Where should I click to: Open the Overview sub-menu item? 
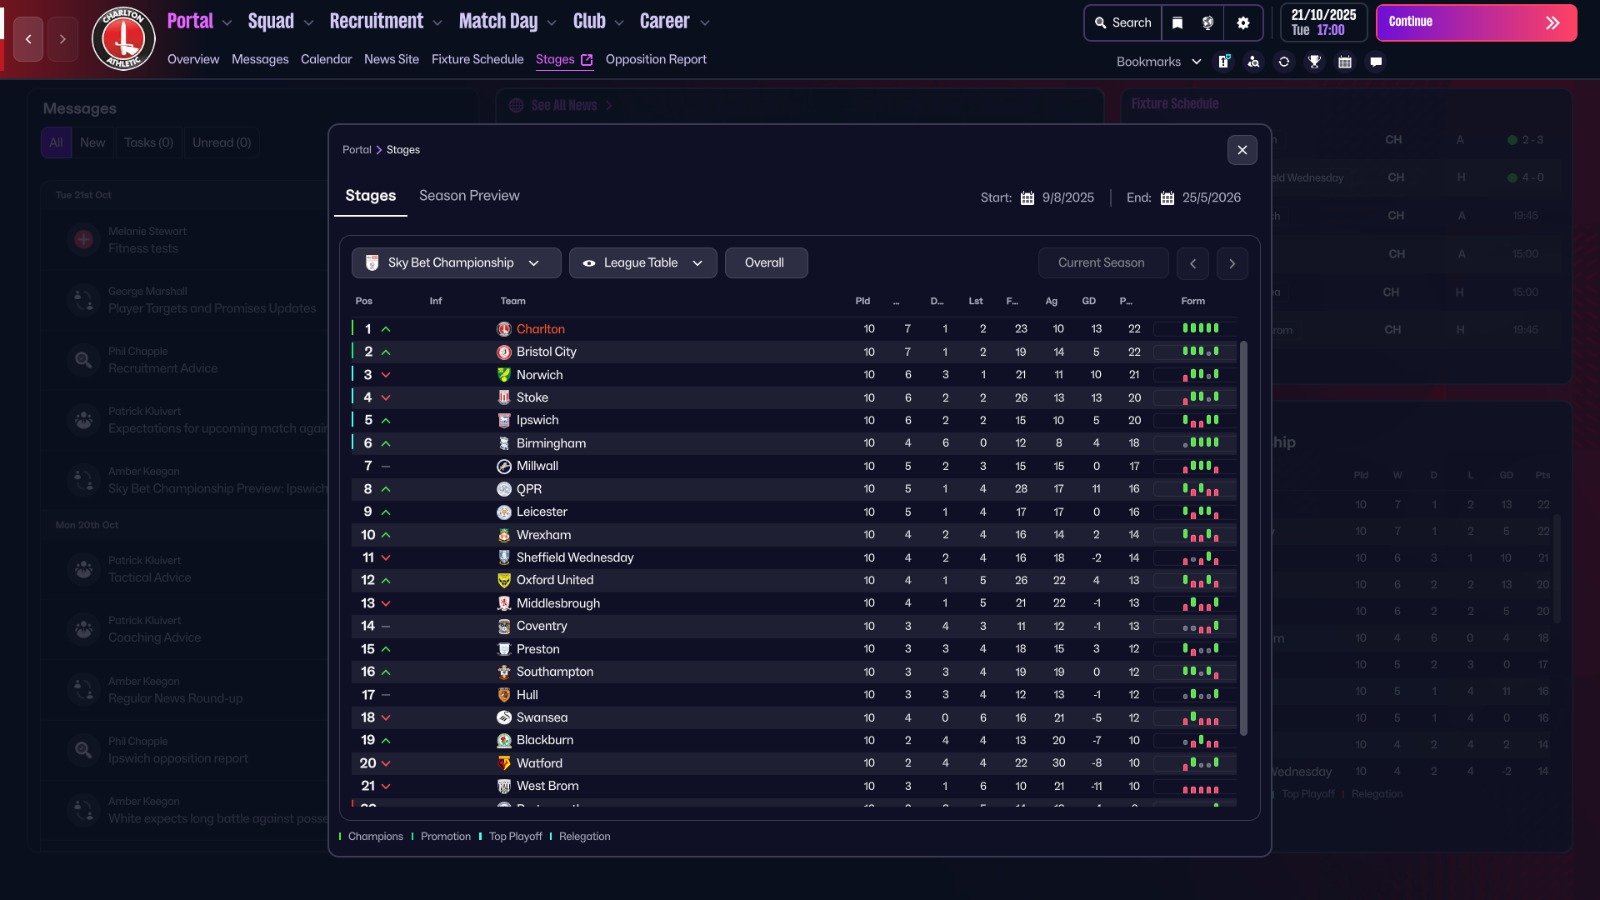click(193, 59)
